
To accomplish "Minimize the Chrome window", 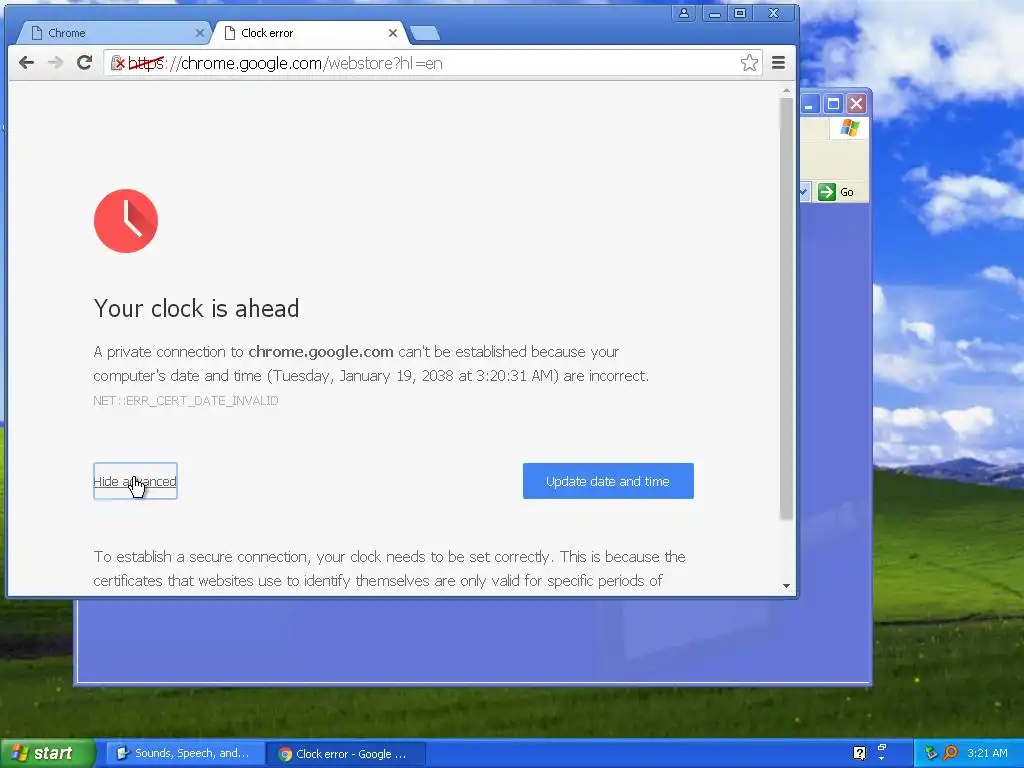I will [715, 13].
